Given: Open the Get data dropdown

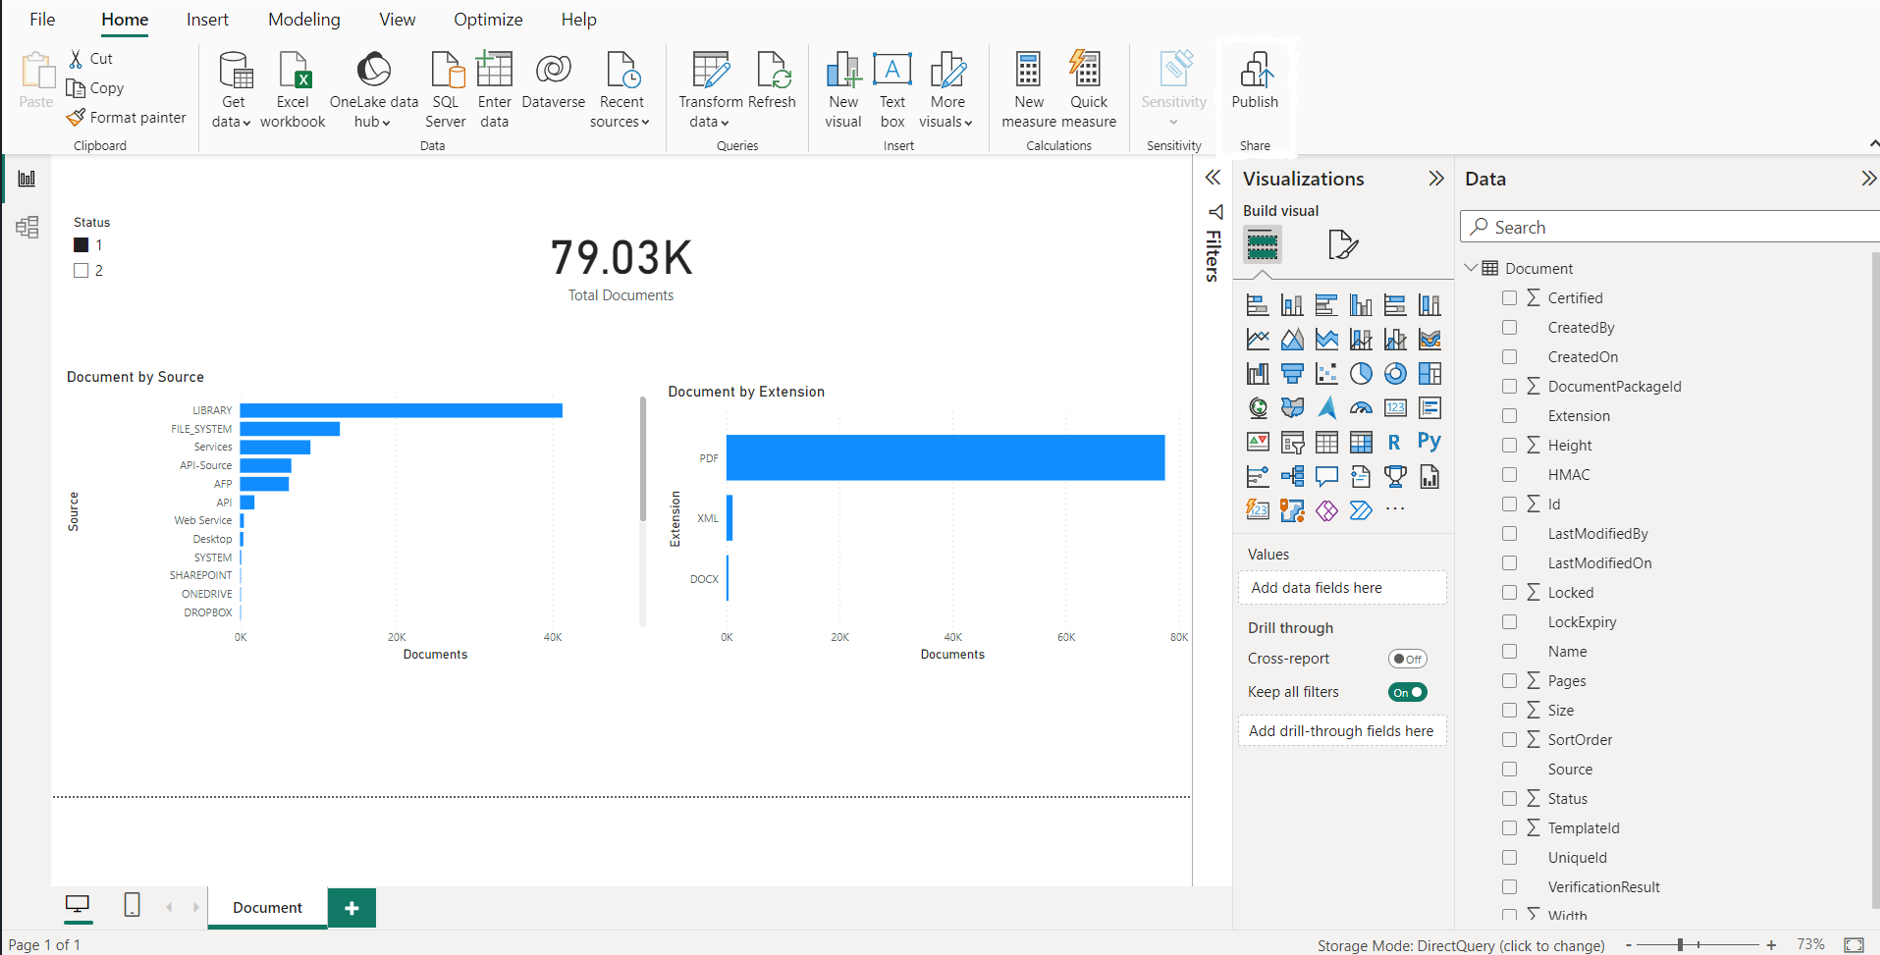Looking at the screenshot, I should tap(232, 90).
